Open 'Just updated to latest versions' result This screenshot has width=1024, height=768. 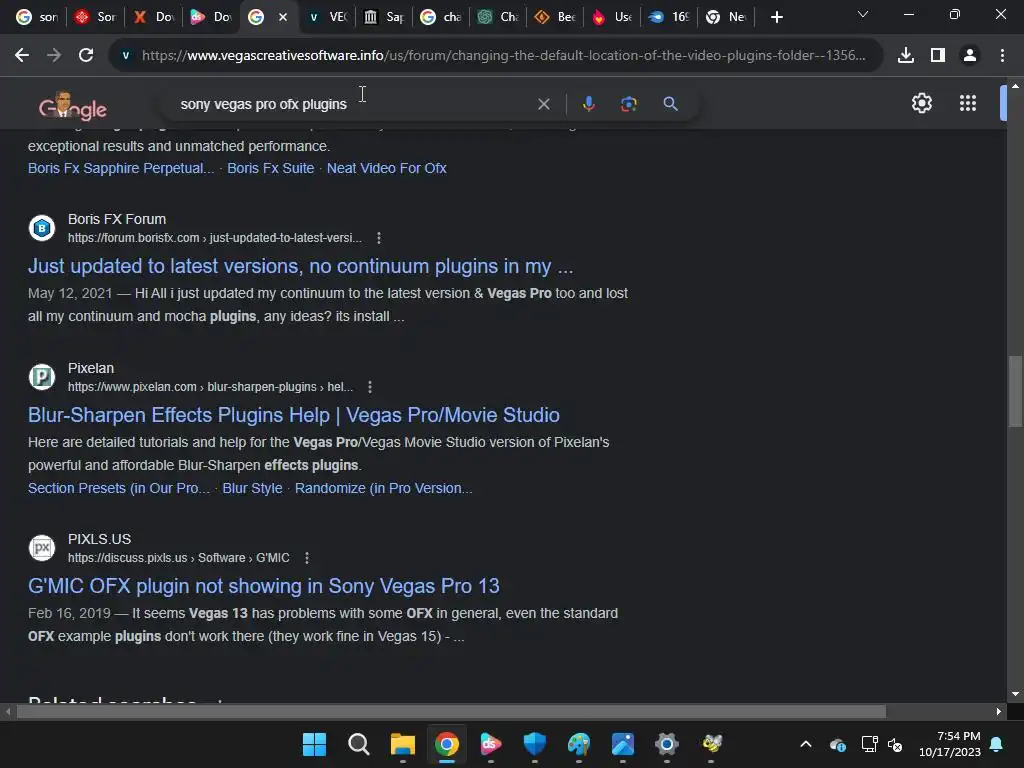point(300,266)
